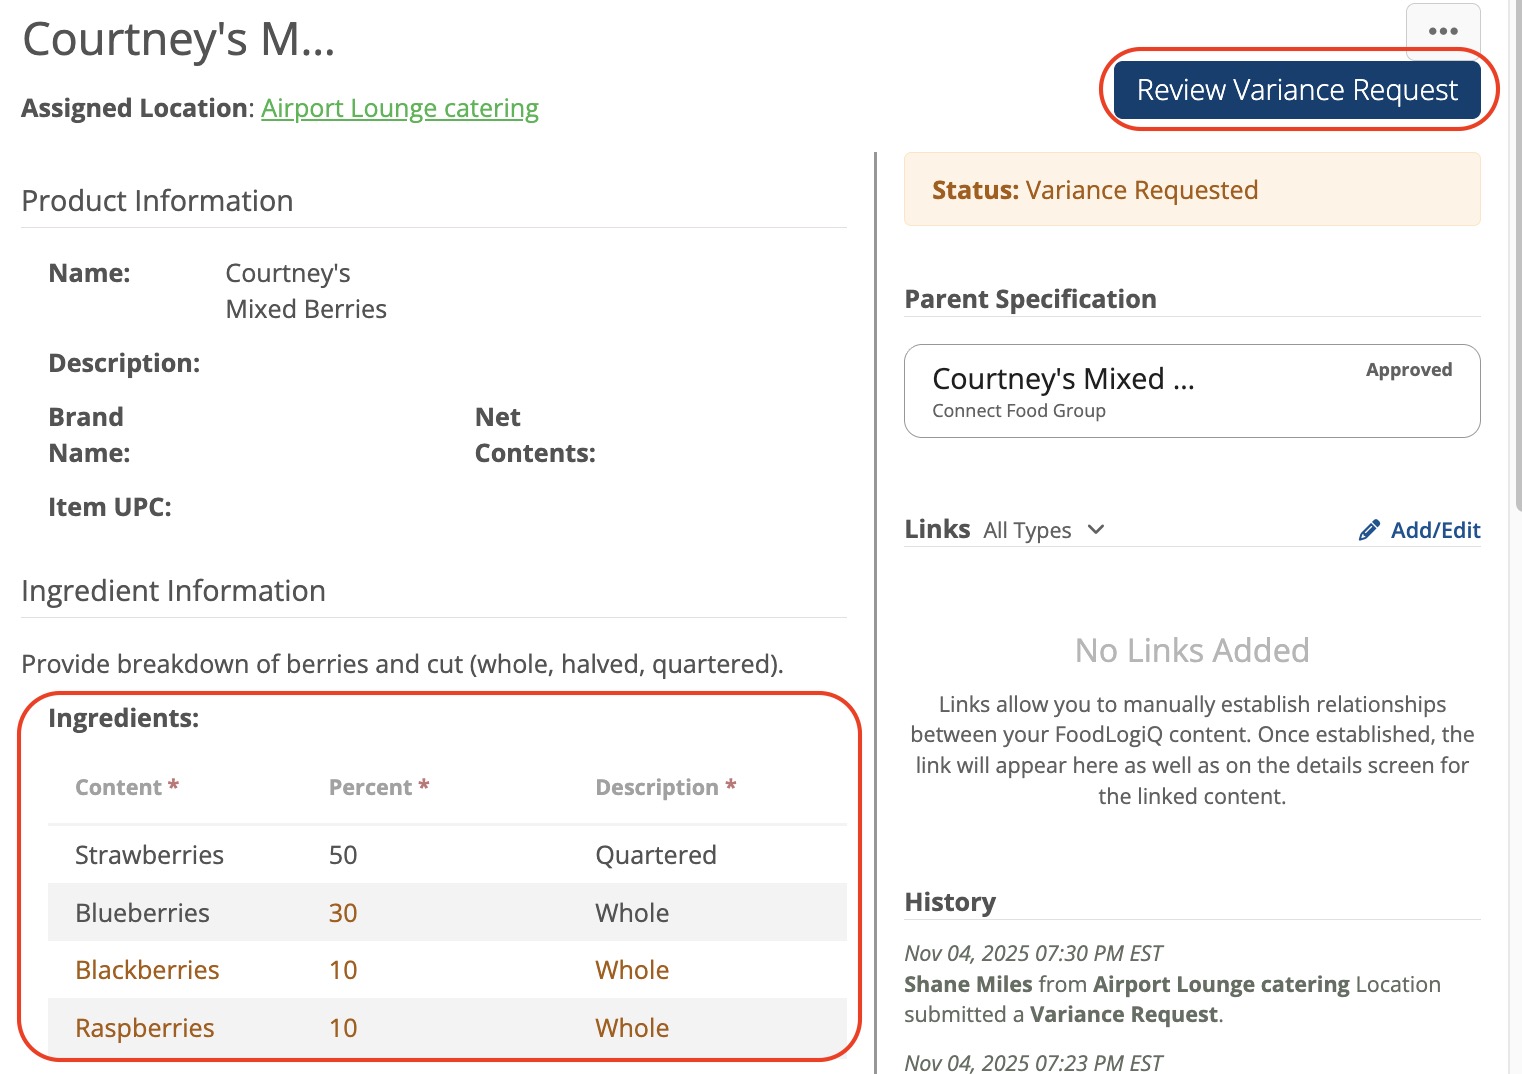This screenshot has height=1074, width=1522.
Task: Select the Strawberries ingredient row
Action: coord(447,855)
